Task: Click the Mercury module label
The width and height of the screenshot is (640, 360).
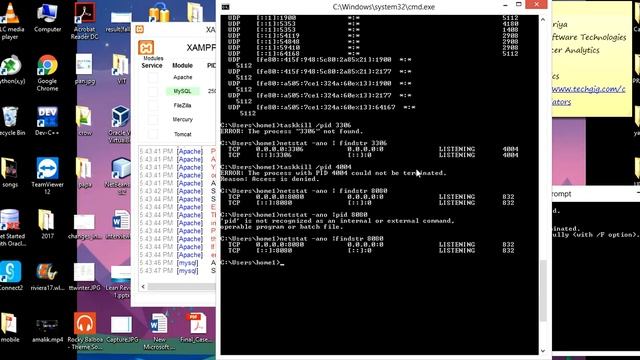Action: pyautogui.click(x=182, y=120)
